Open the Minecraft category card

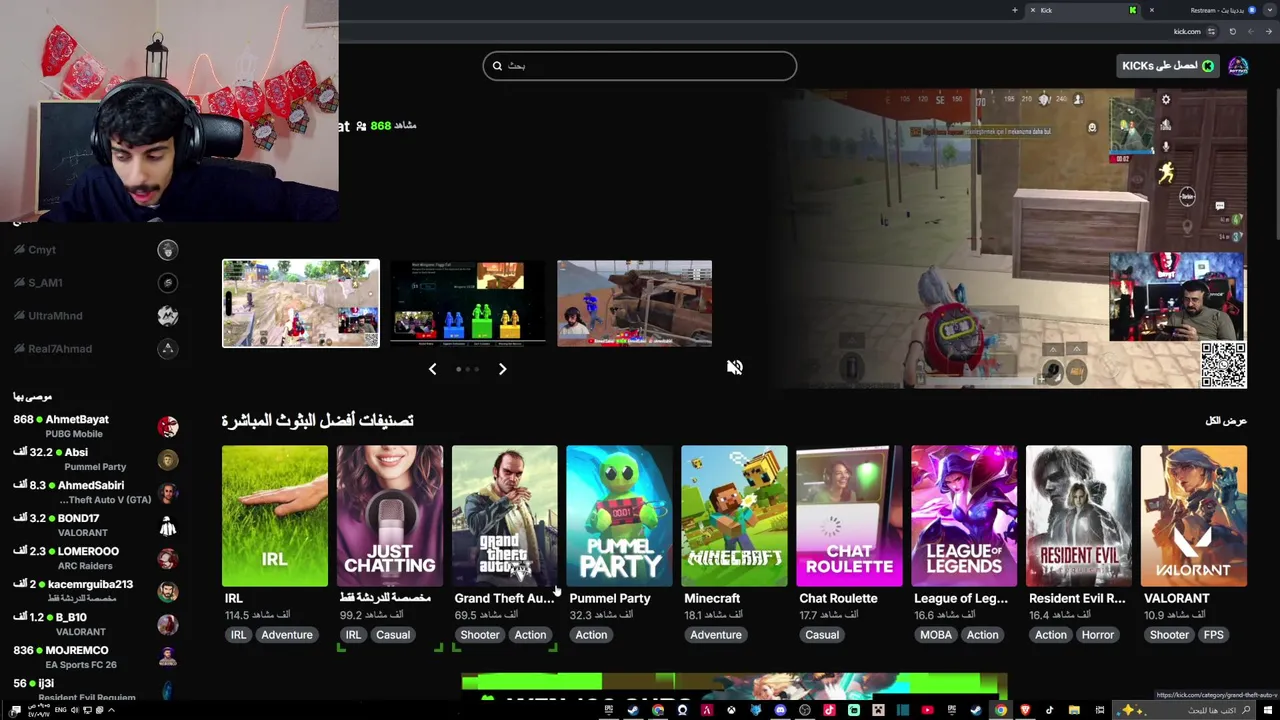tap(735, 516)
